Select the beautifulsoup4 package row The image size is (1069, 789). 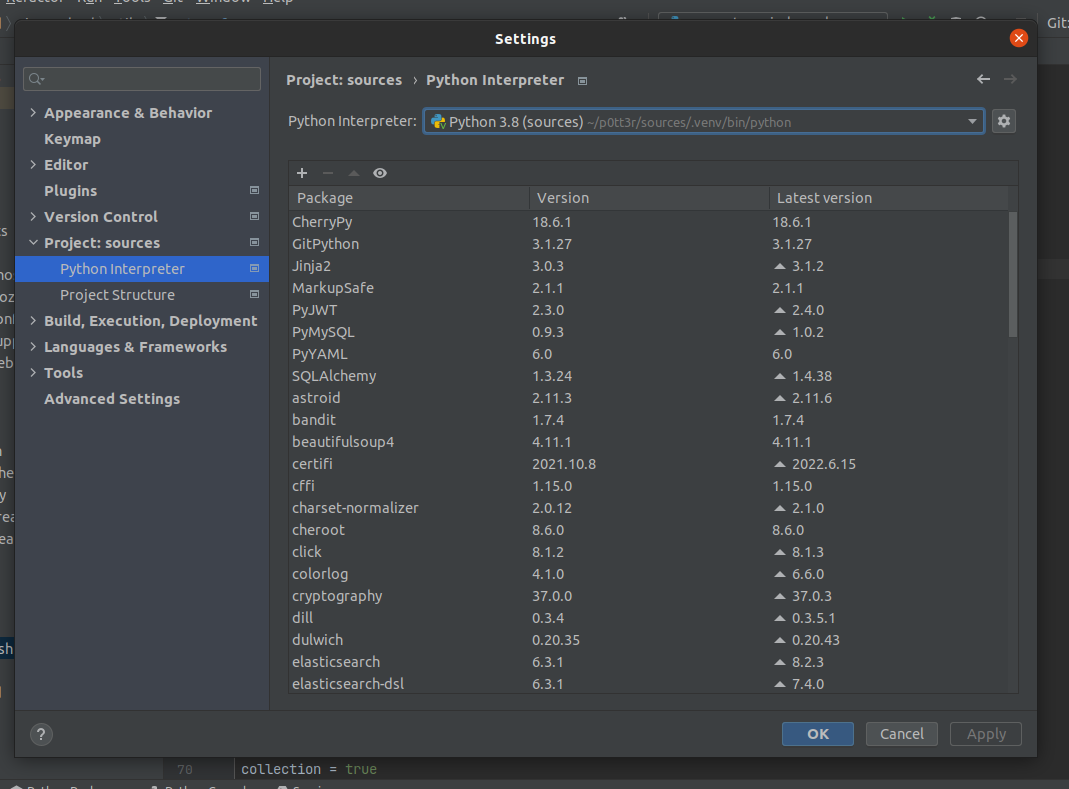click(x=648, y=442)
